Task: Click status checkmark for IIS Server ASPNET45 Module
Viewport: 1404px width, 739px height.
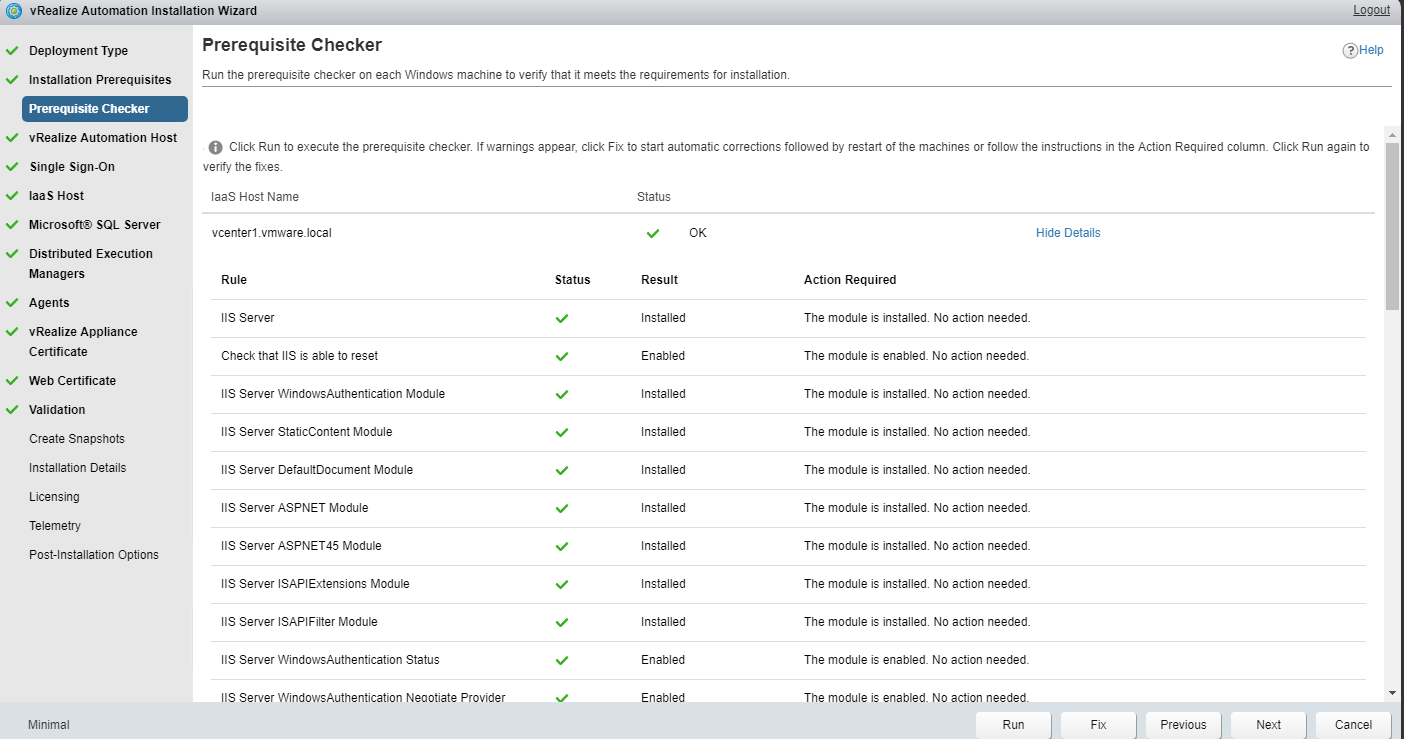Action: point(562,547)
